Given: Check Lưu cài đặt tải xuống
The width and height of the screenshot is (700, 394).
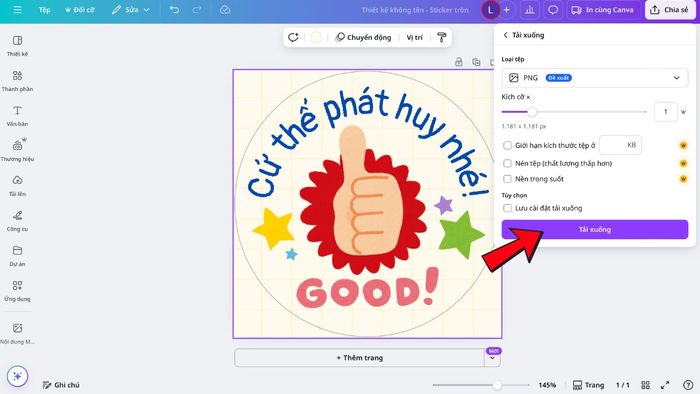Looking at the screenshot, I should pos(507,208).
